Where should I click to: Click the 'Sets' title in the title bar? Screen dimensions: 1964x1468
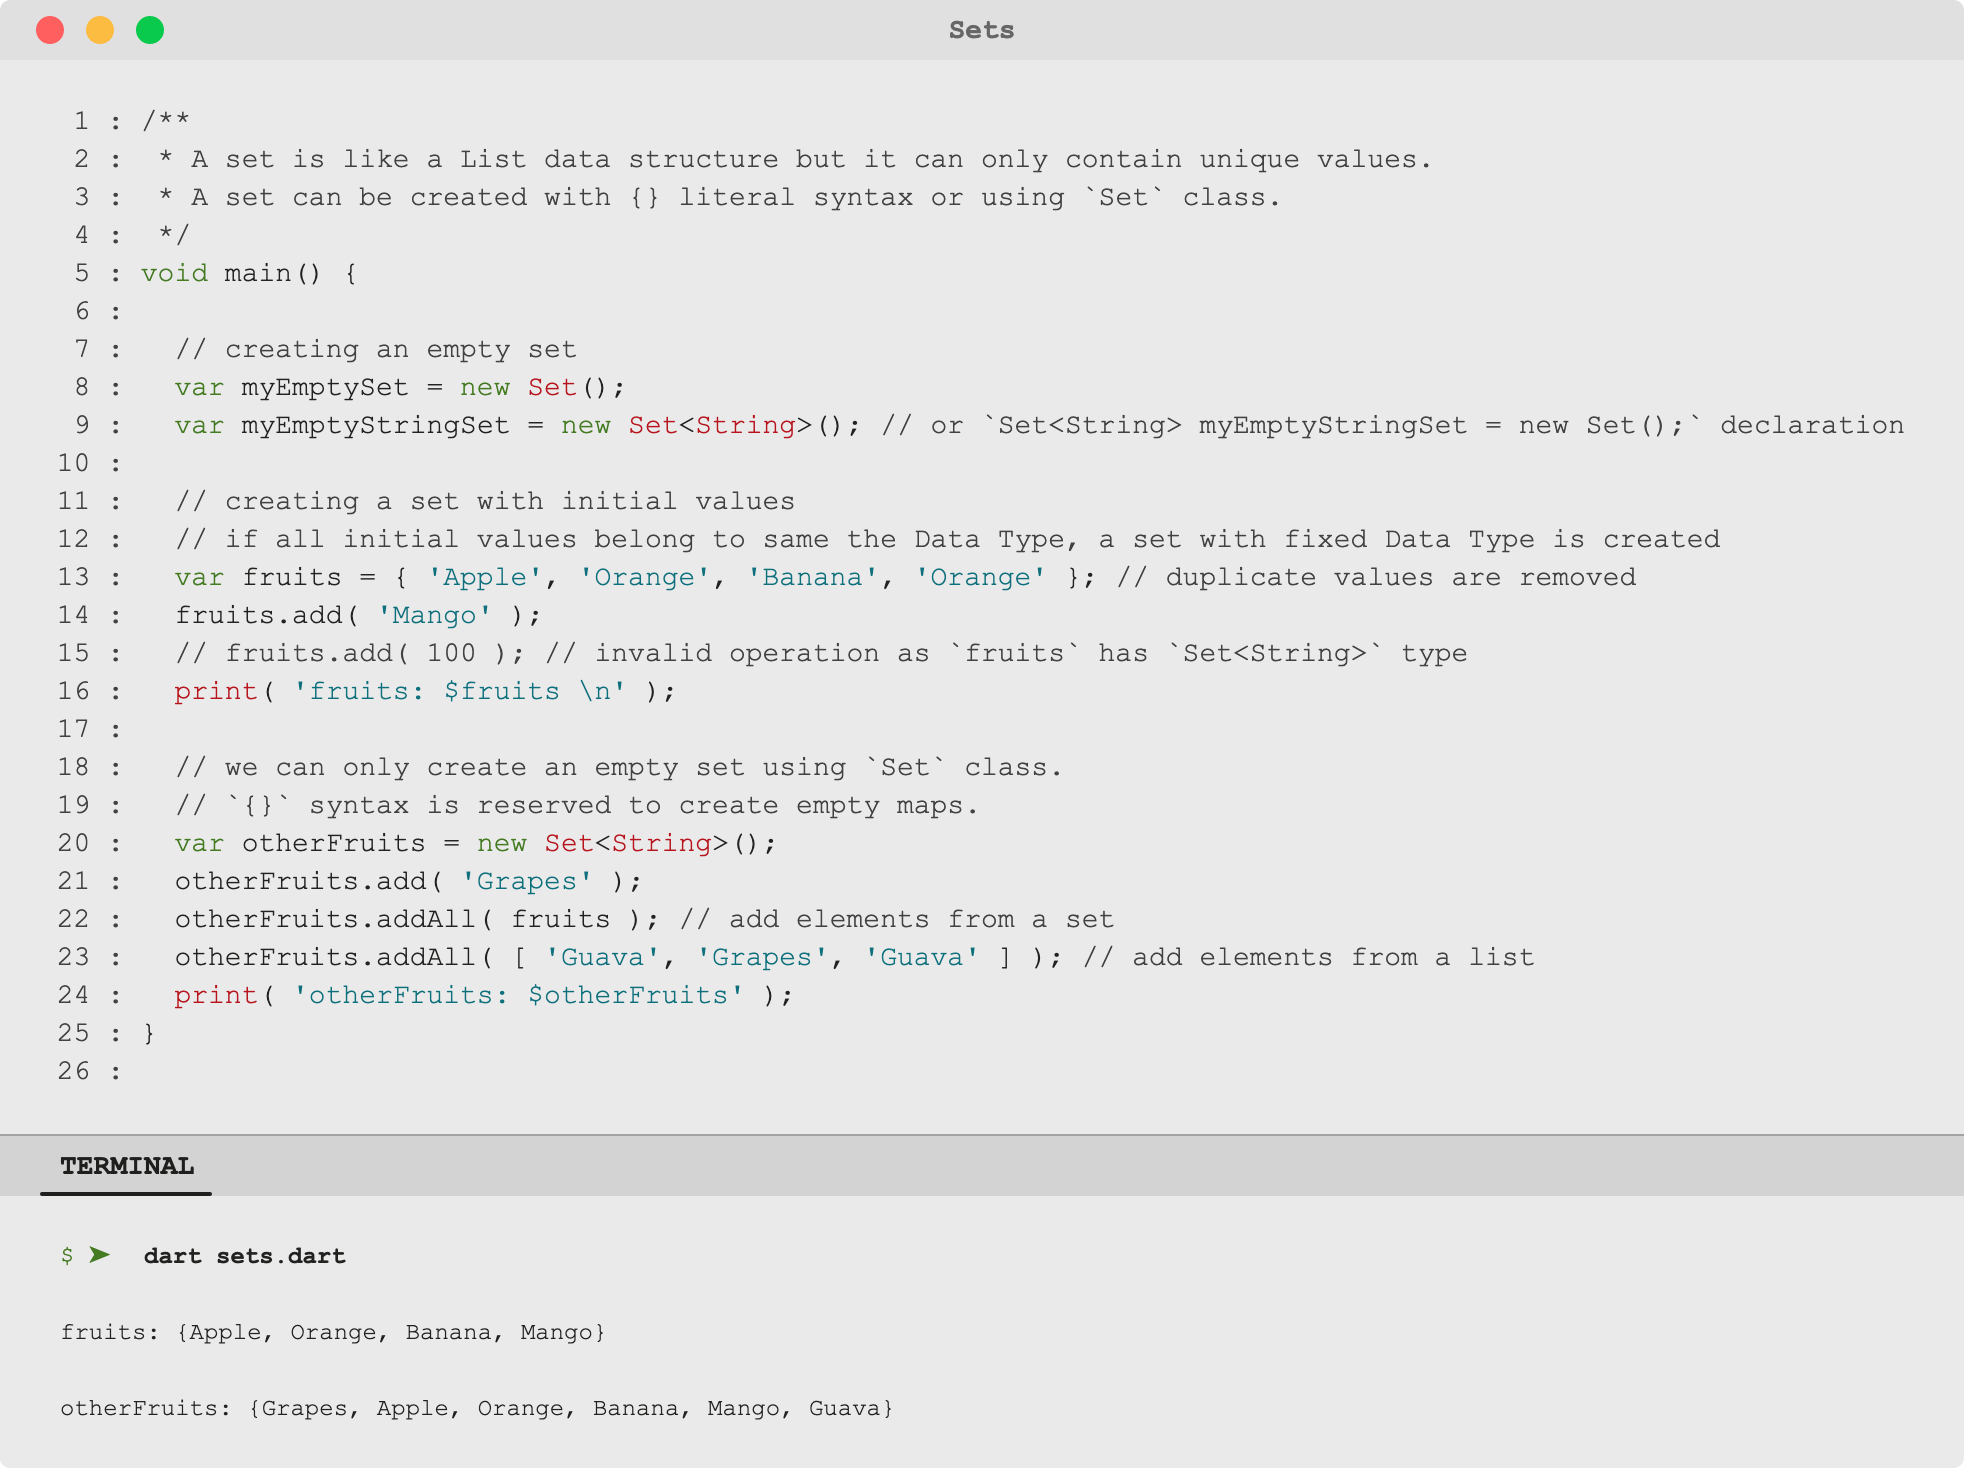(981, 30)
